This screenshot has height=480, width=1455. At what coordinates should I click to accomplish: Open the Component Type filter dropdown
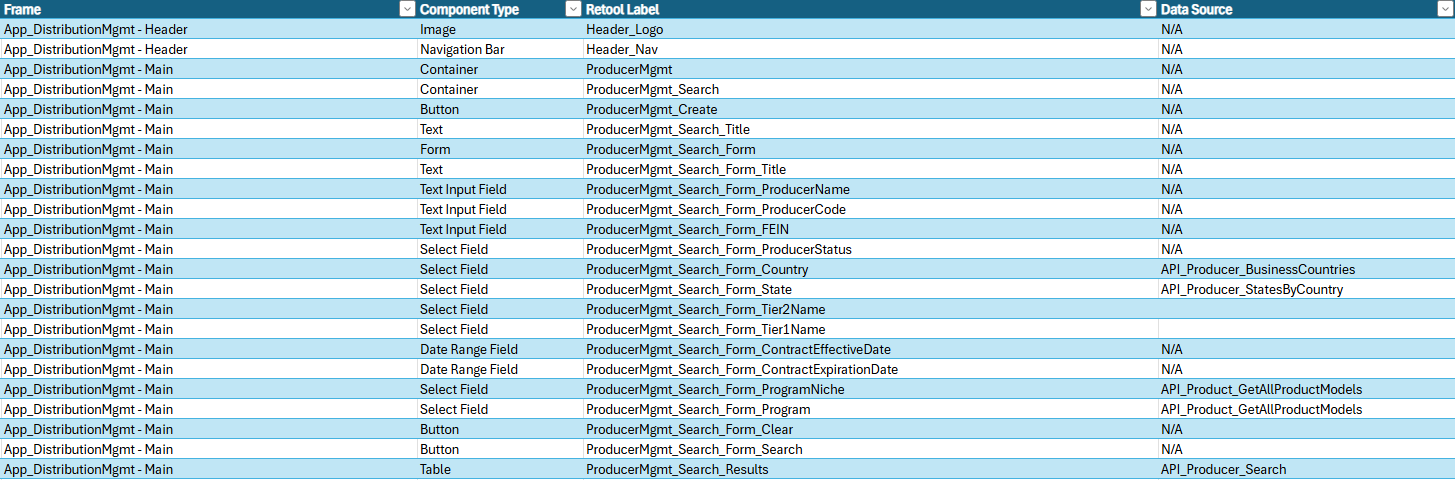[x=573, y=9]
